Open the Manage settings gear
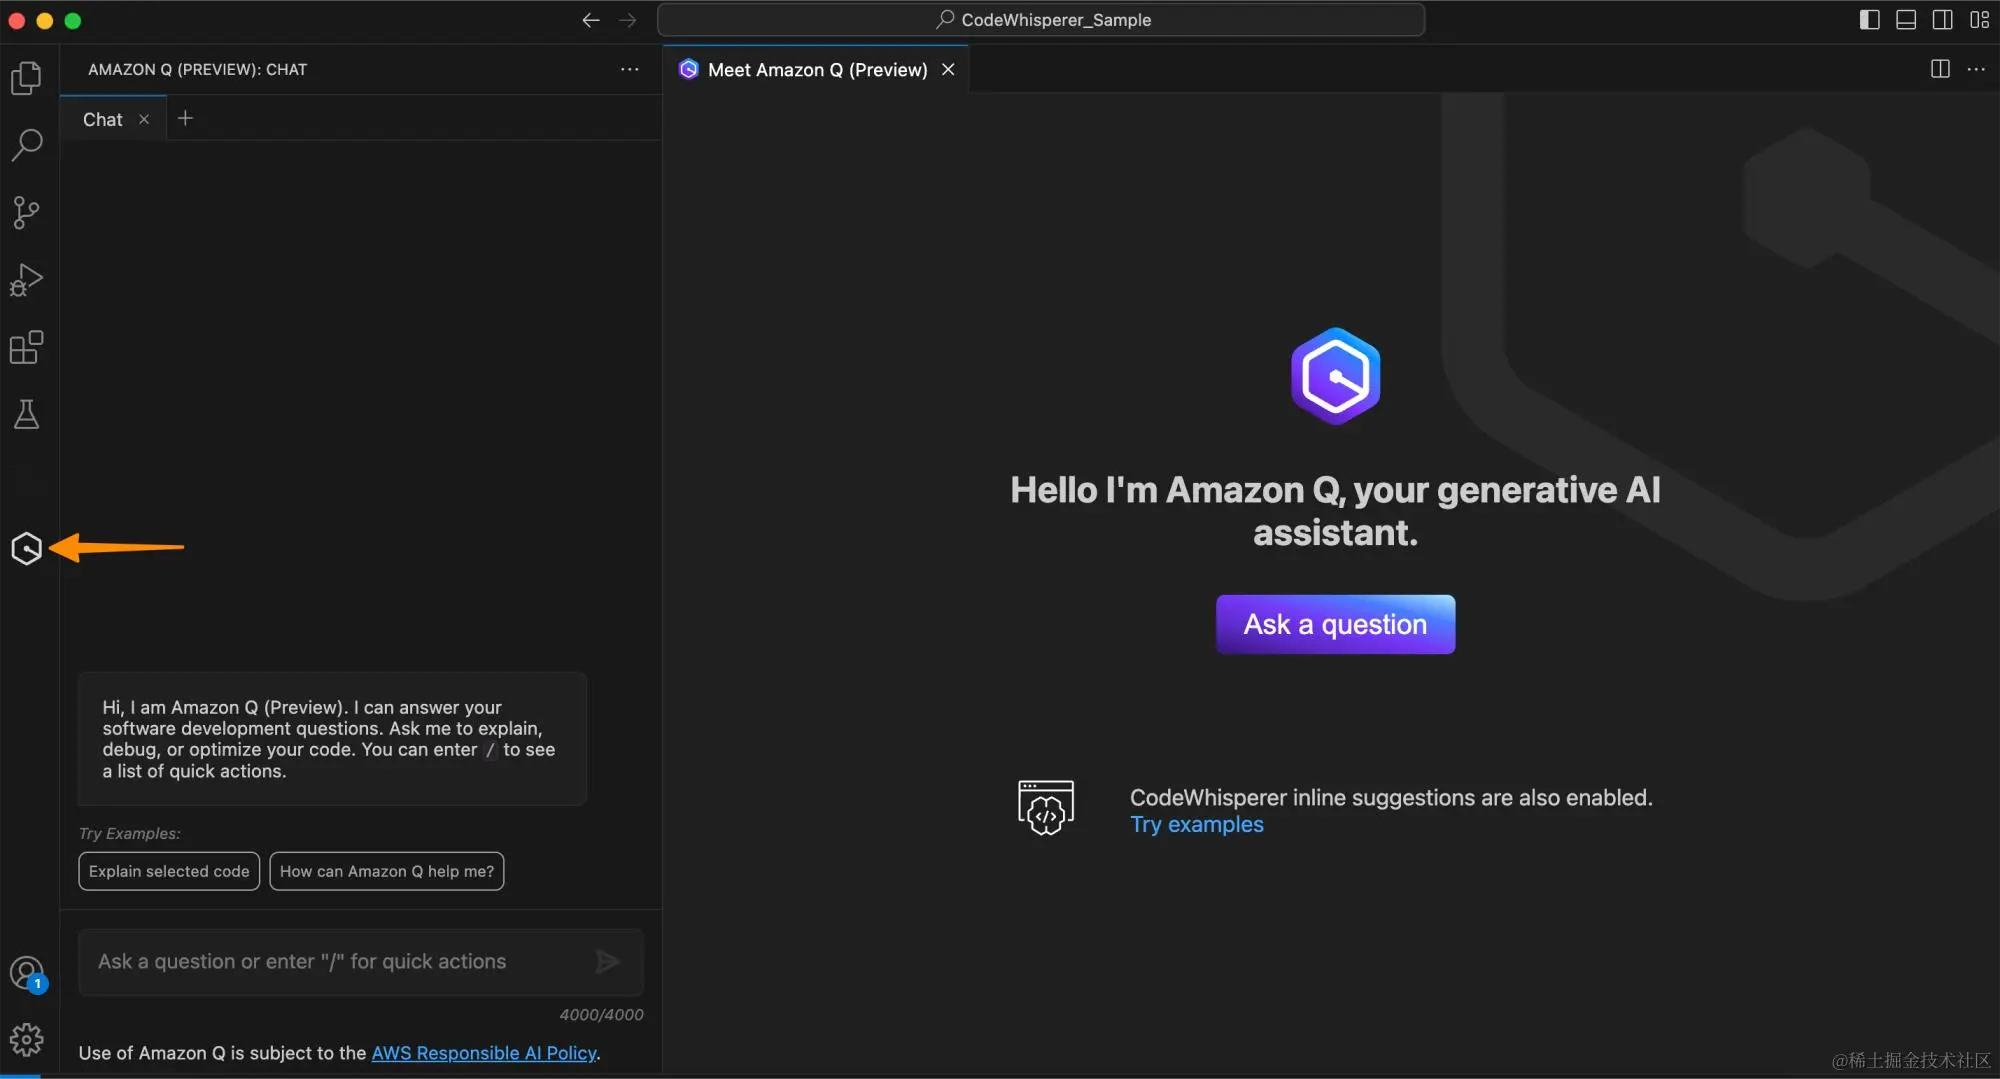Viewport: 2000px width, 1079px height. pos(27,1039)
